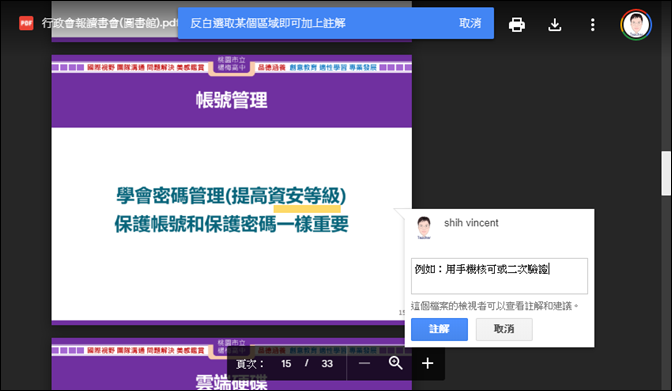The width and height of the screenshot is (672, 391).
Task: Click the banner text 反白選取某個區域即可加上註解
Action: 268,23
